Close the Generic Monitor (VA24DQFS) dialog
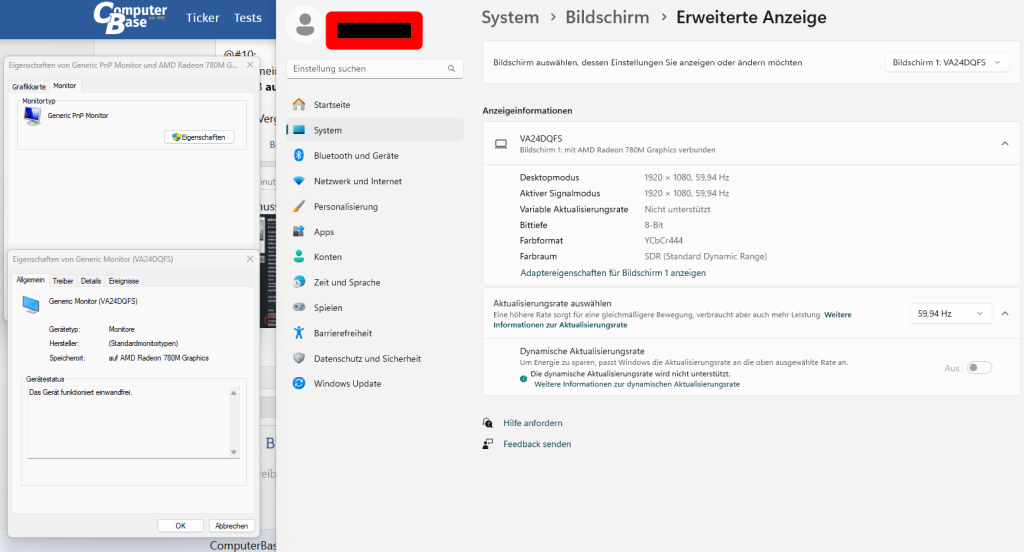Viewport: 1024px width, 552px height. point(250,259)
